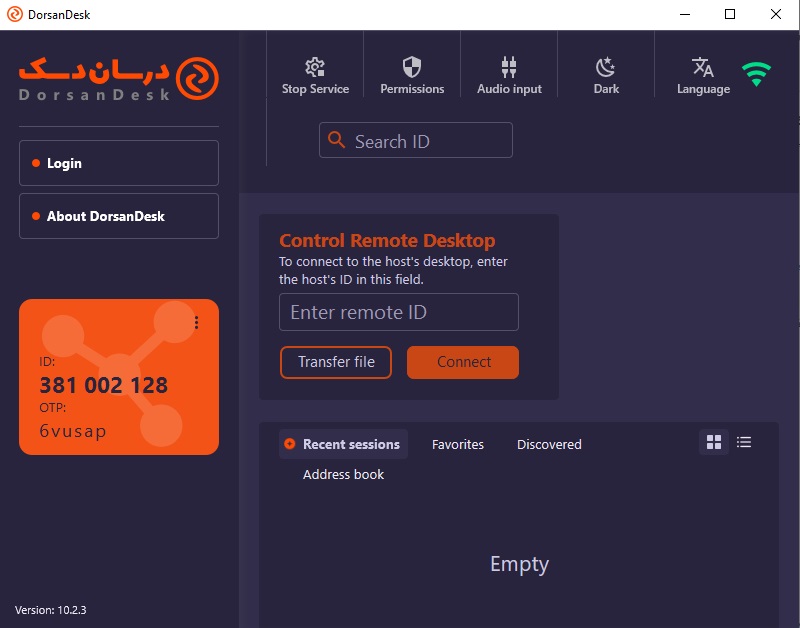
Task: Click the green Wi-Fi connection status icon
Action: 756,74
